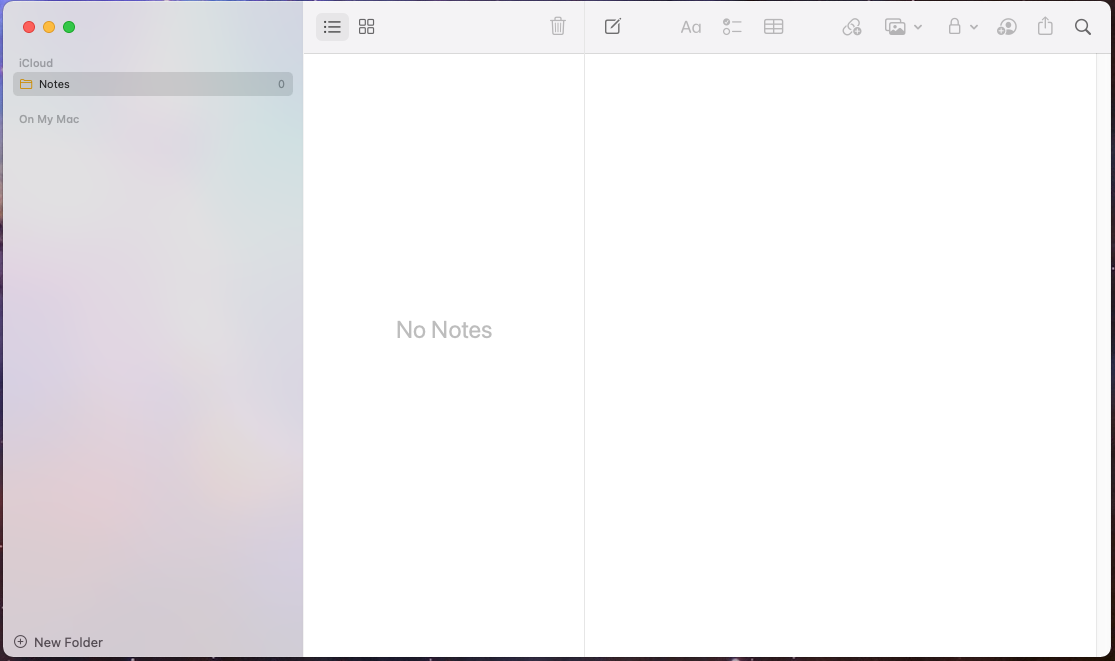Screen dimensions: 1115x661
Task: Click the add link icon
Action: 851,27
